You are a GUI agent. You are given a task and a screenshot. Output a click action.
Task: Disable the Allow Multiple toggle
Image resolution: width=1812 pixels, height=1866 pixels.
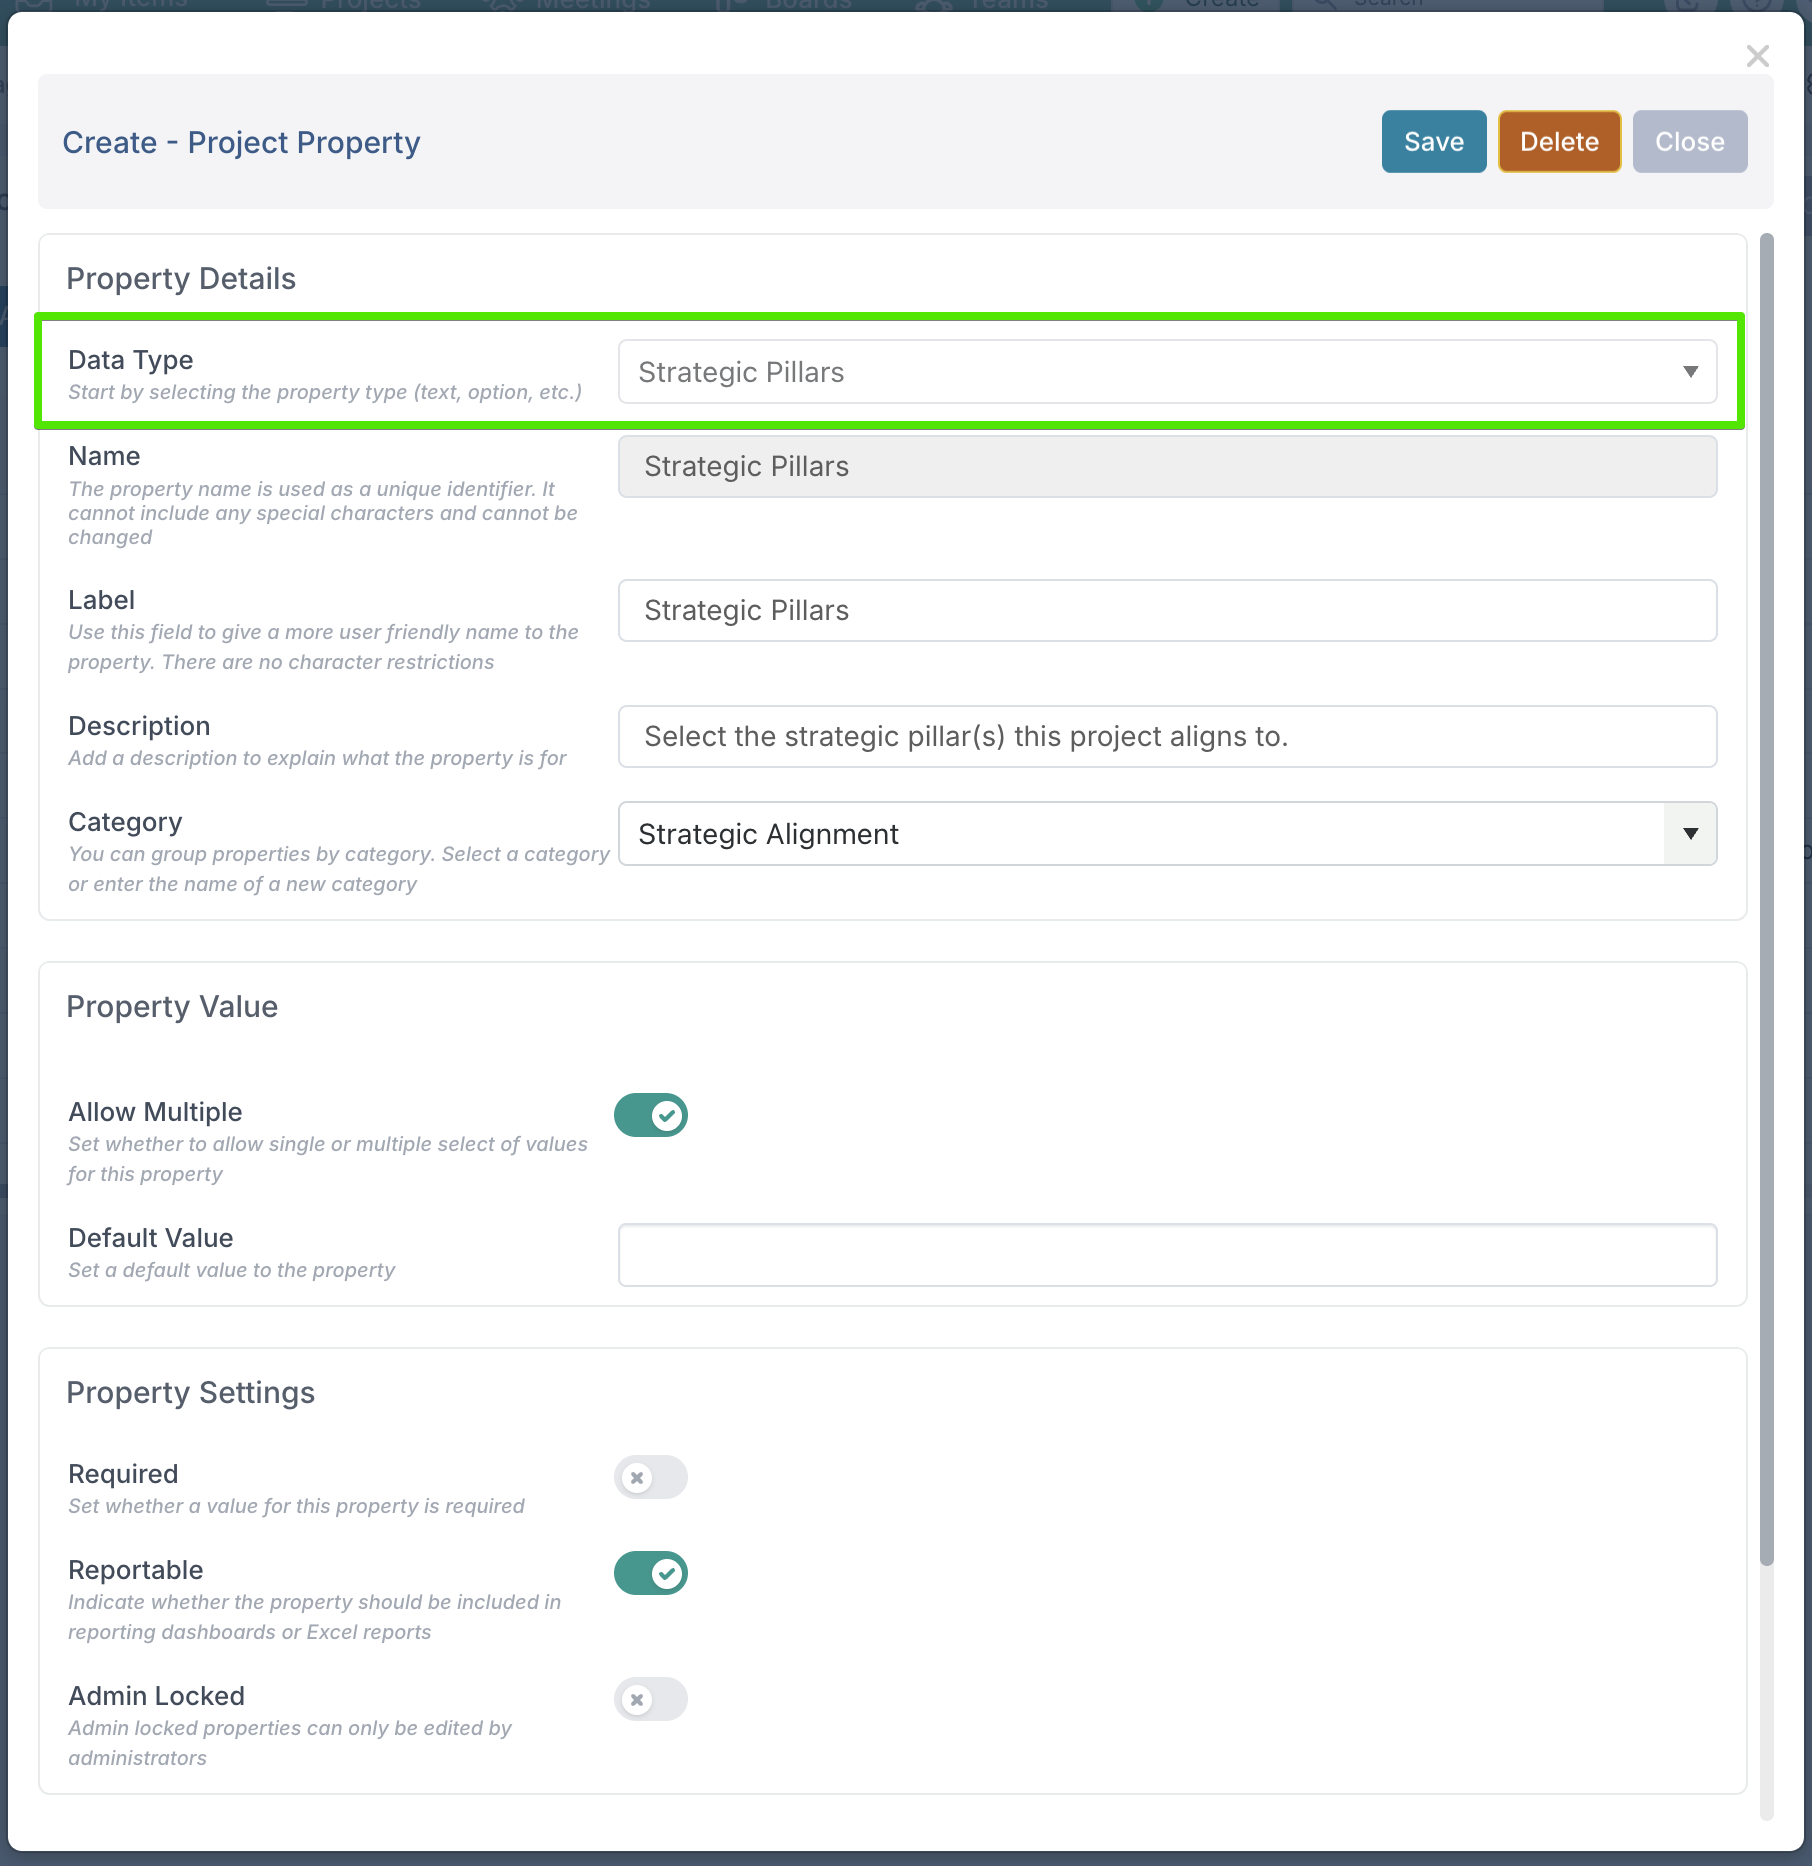click(651, 1115)
